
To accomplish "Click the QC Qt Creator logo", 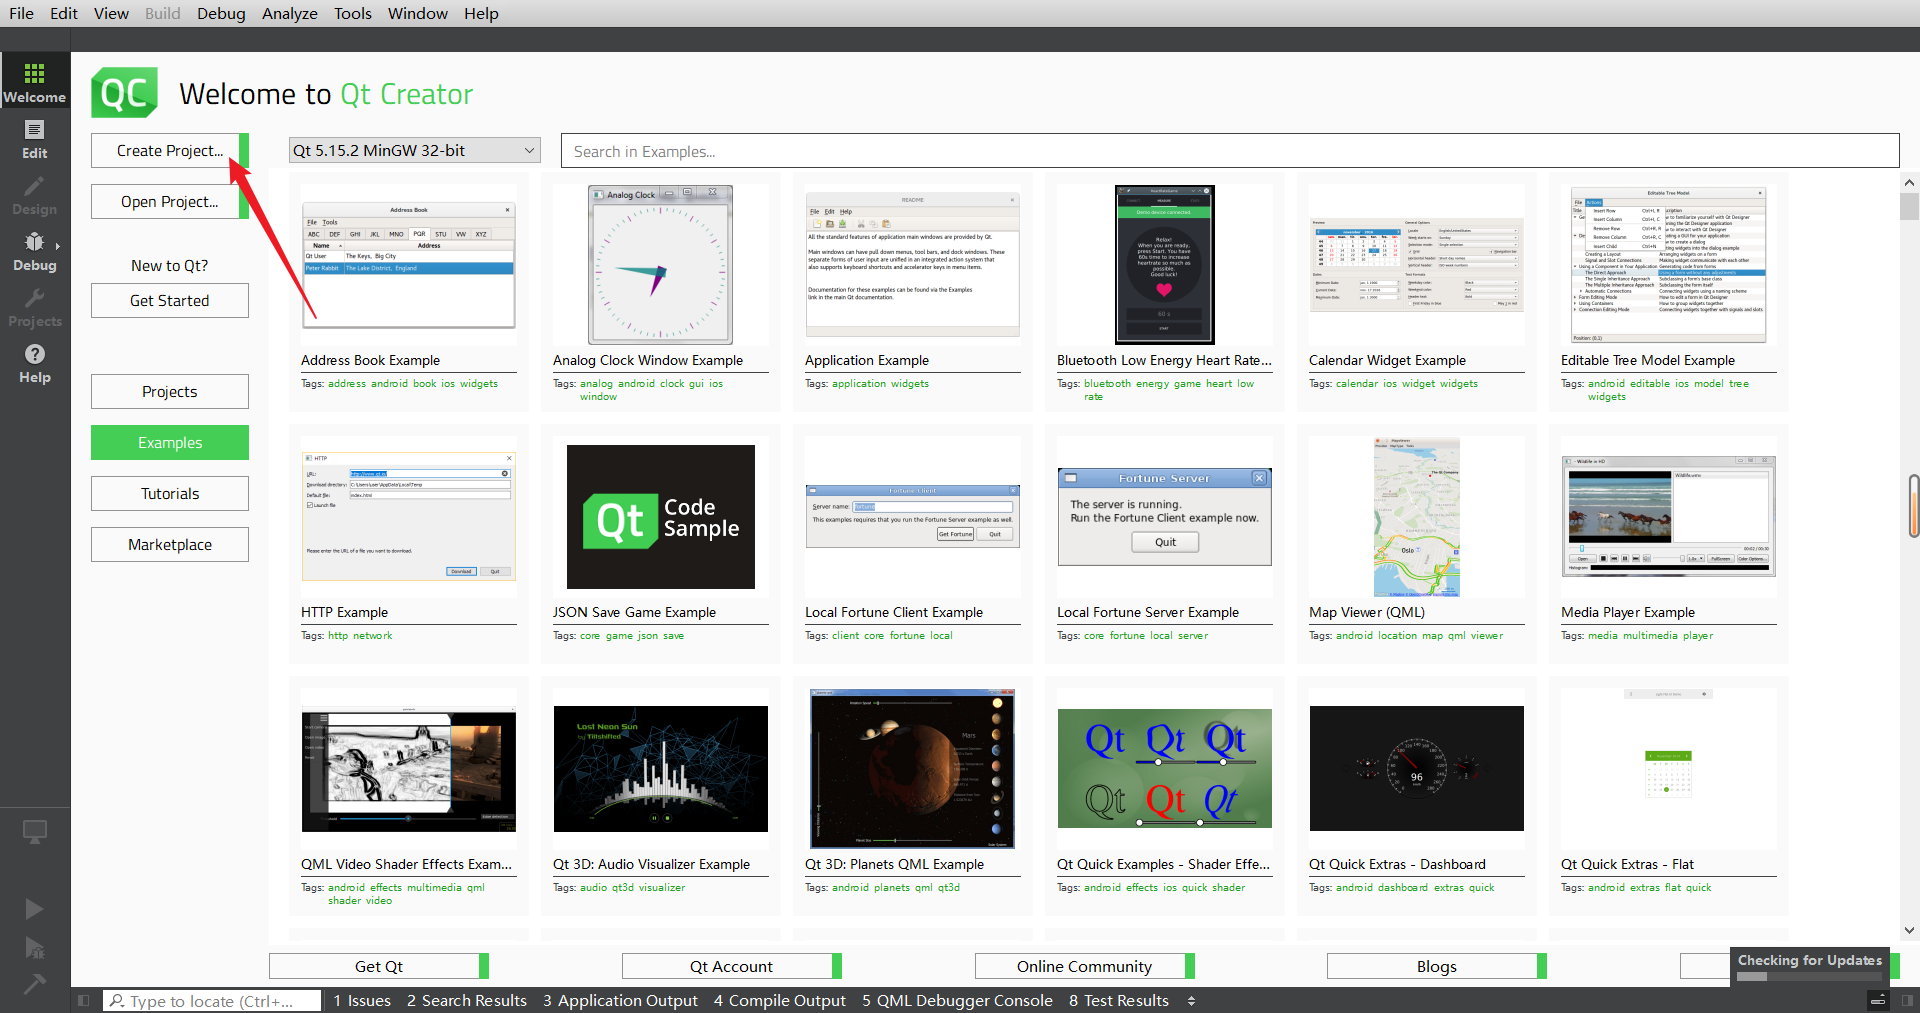I will point(125,93).
